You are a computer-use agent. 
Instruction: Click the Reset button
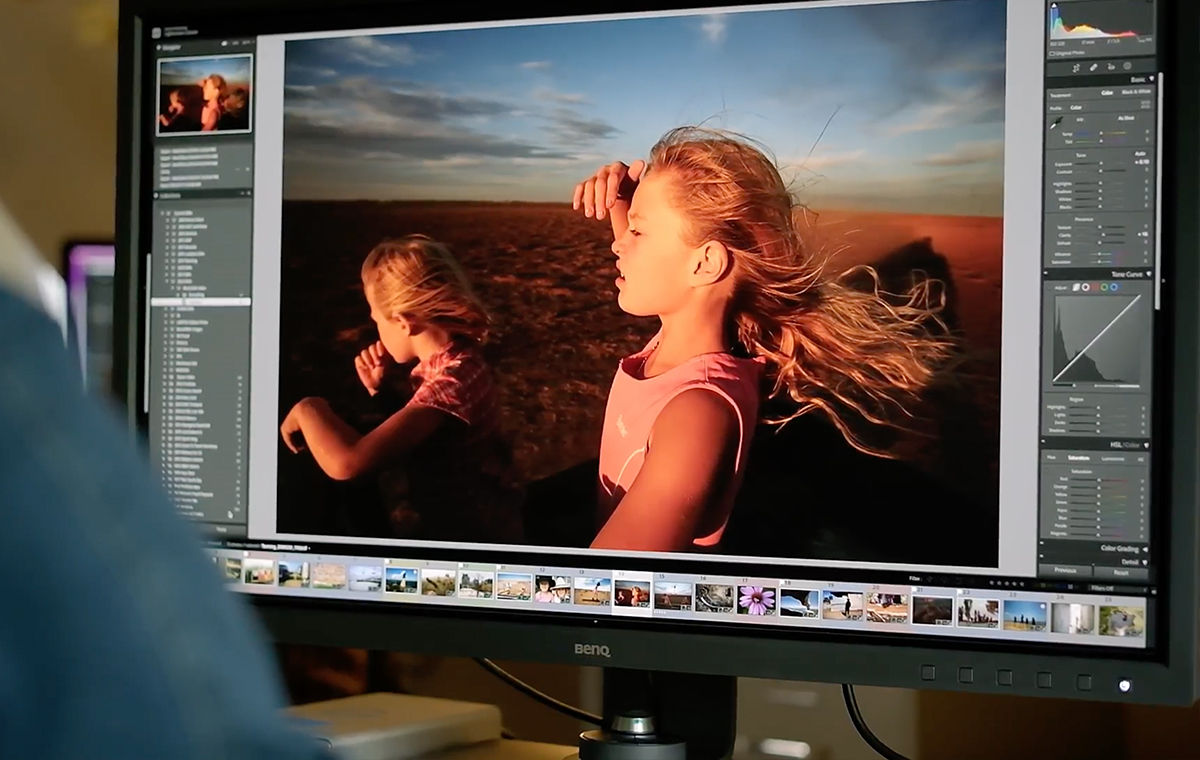pos(1120,573)
